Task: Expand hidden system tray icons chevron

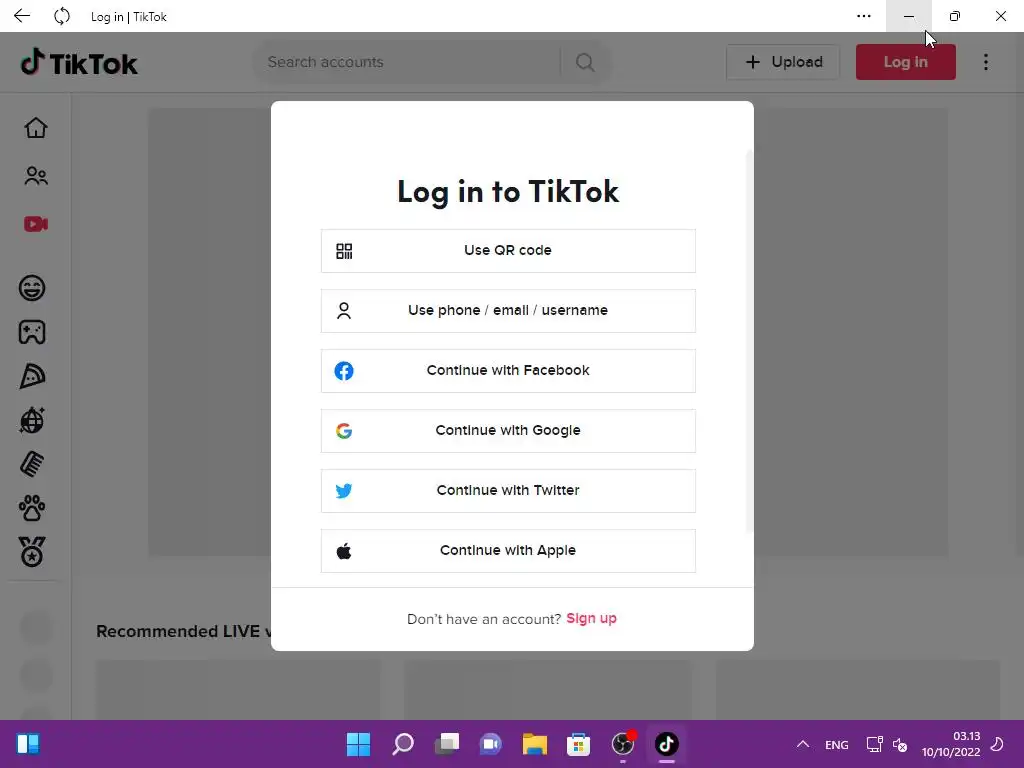Action: tap(803, 744)
